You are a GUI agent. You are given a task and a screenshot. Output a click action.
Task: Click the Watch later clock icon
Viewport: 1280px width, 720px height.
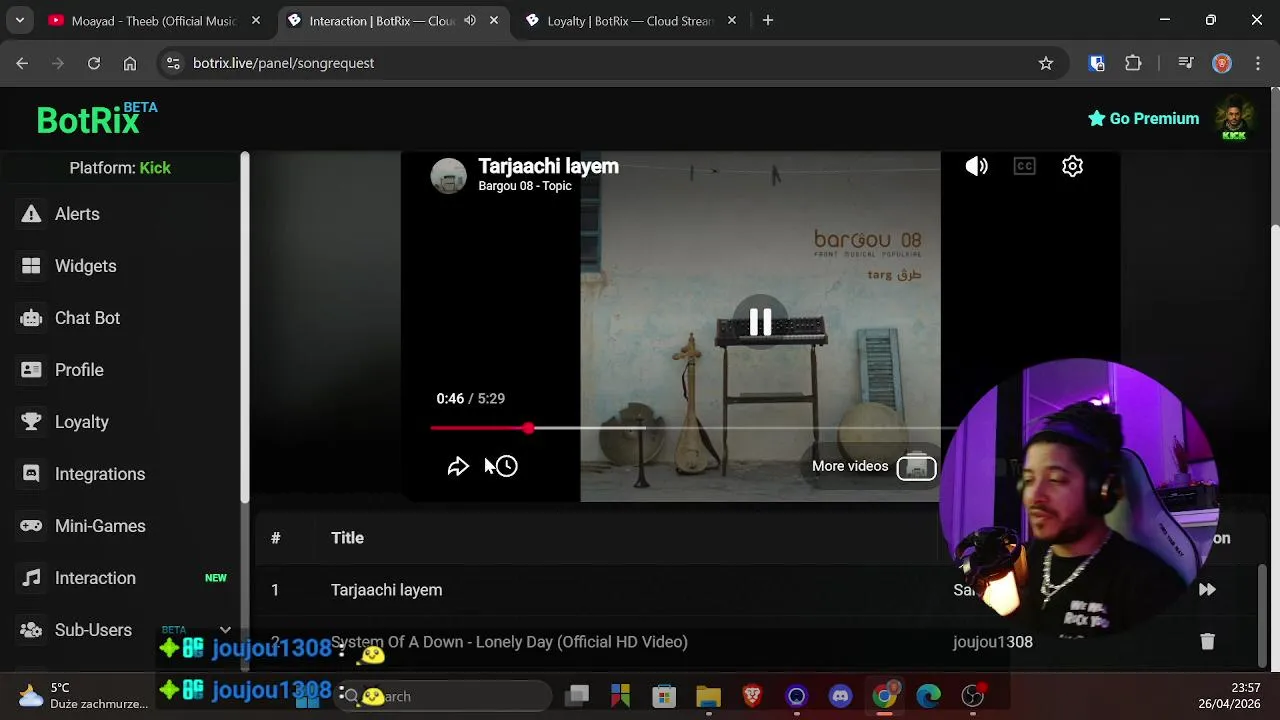tap(506, 466)
